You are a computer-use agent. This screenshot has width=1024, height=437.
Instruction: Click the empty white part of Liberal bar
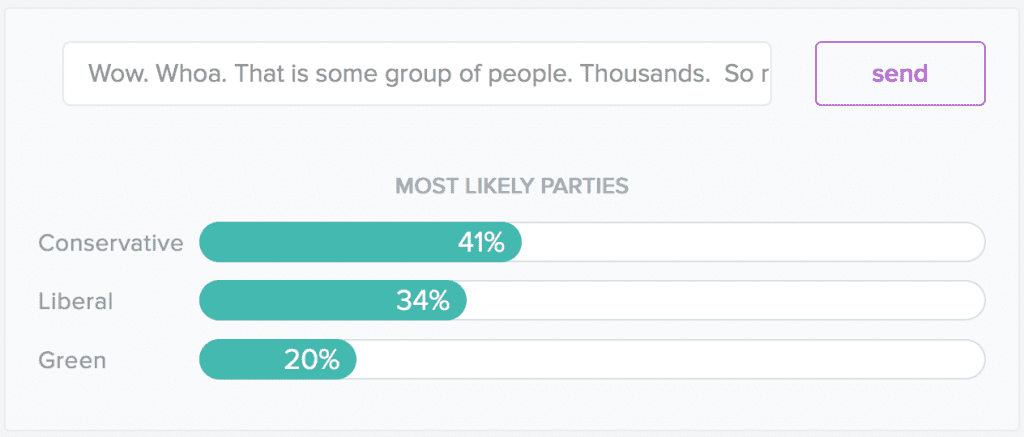[720, 301]
